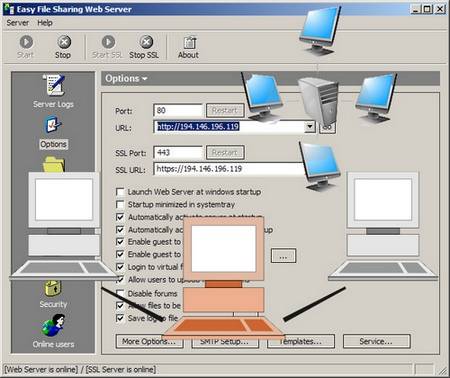Open the Service... dialog
Screen dimensions: 450x378
tap(377, 341)
